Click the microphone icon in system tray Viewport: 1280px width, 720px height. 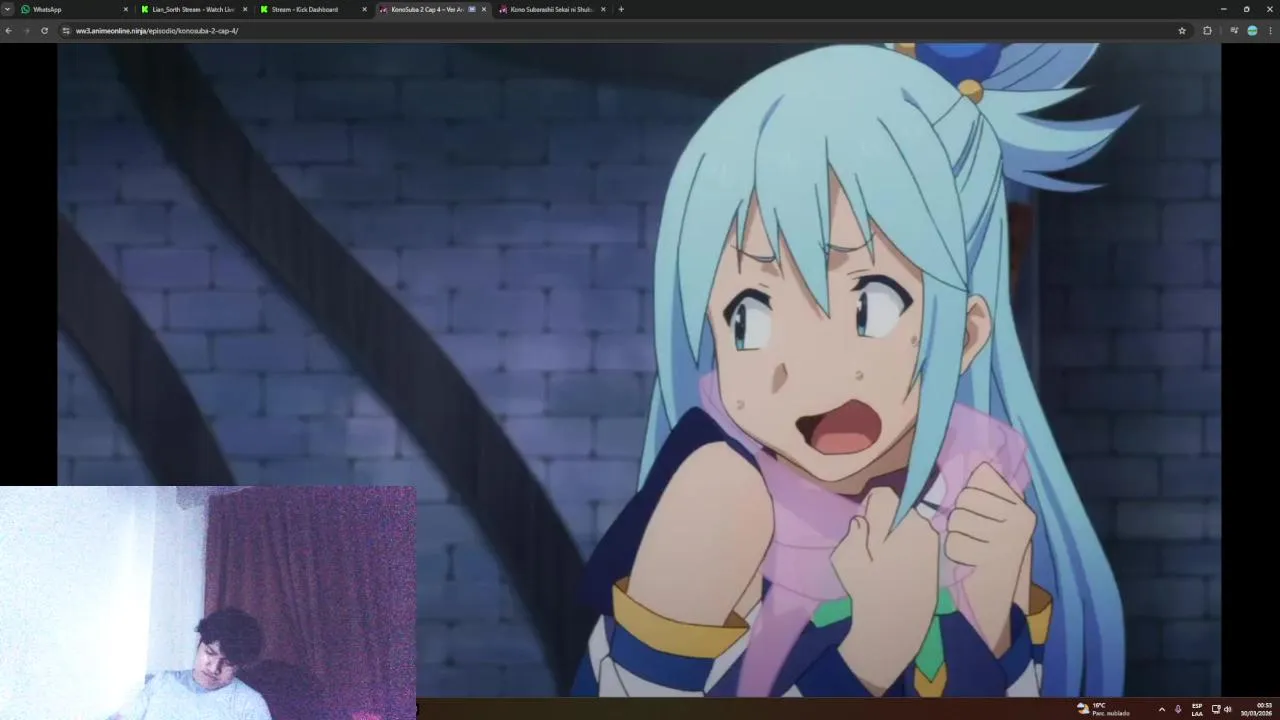pos(1178,709)
